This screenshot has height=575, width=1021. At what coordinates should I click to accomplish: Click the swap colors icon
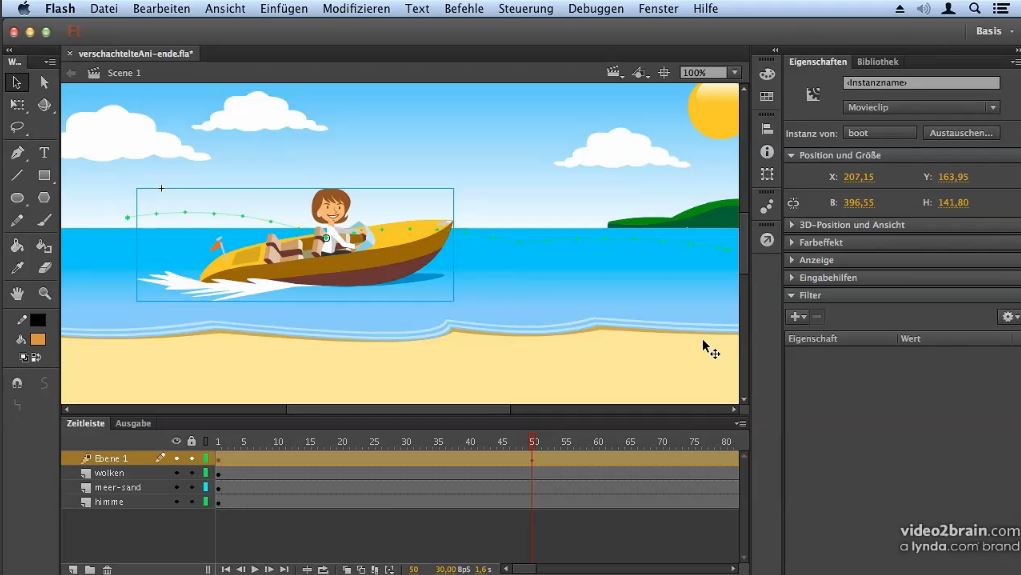36,358
